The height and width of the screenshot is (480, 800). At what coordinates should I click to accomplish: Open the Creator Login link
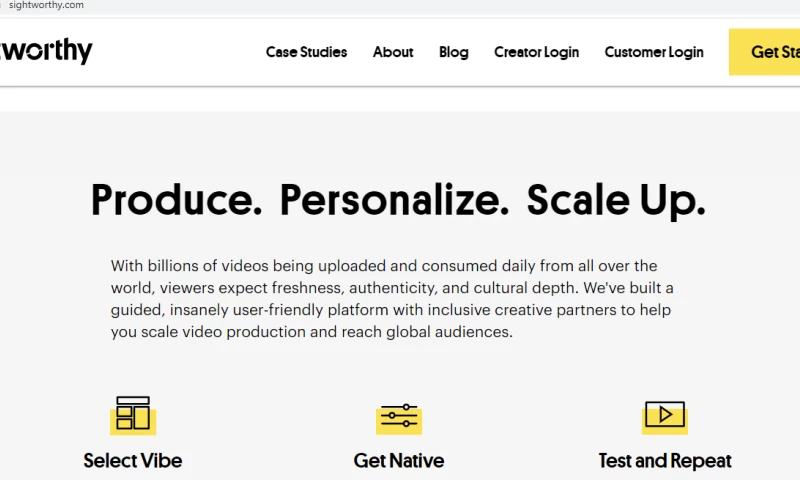[536, 52]
